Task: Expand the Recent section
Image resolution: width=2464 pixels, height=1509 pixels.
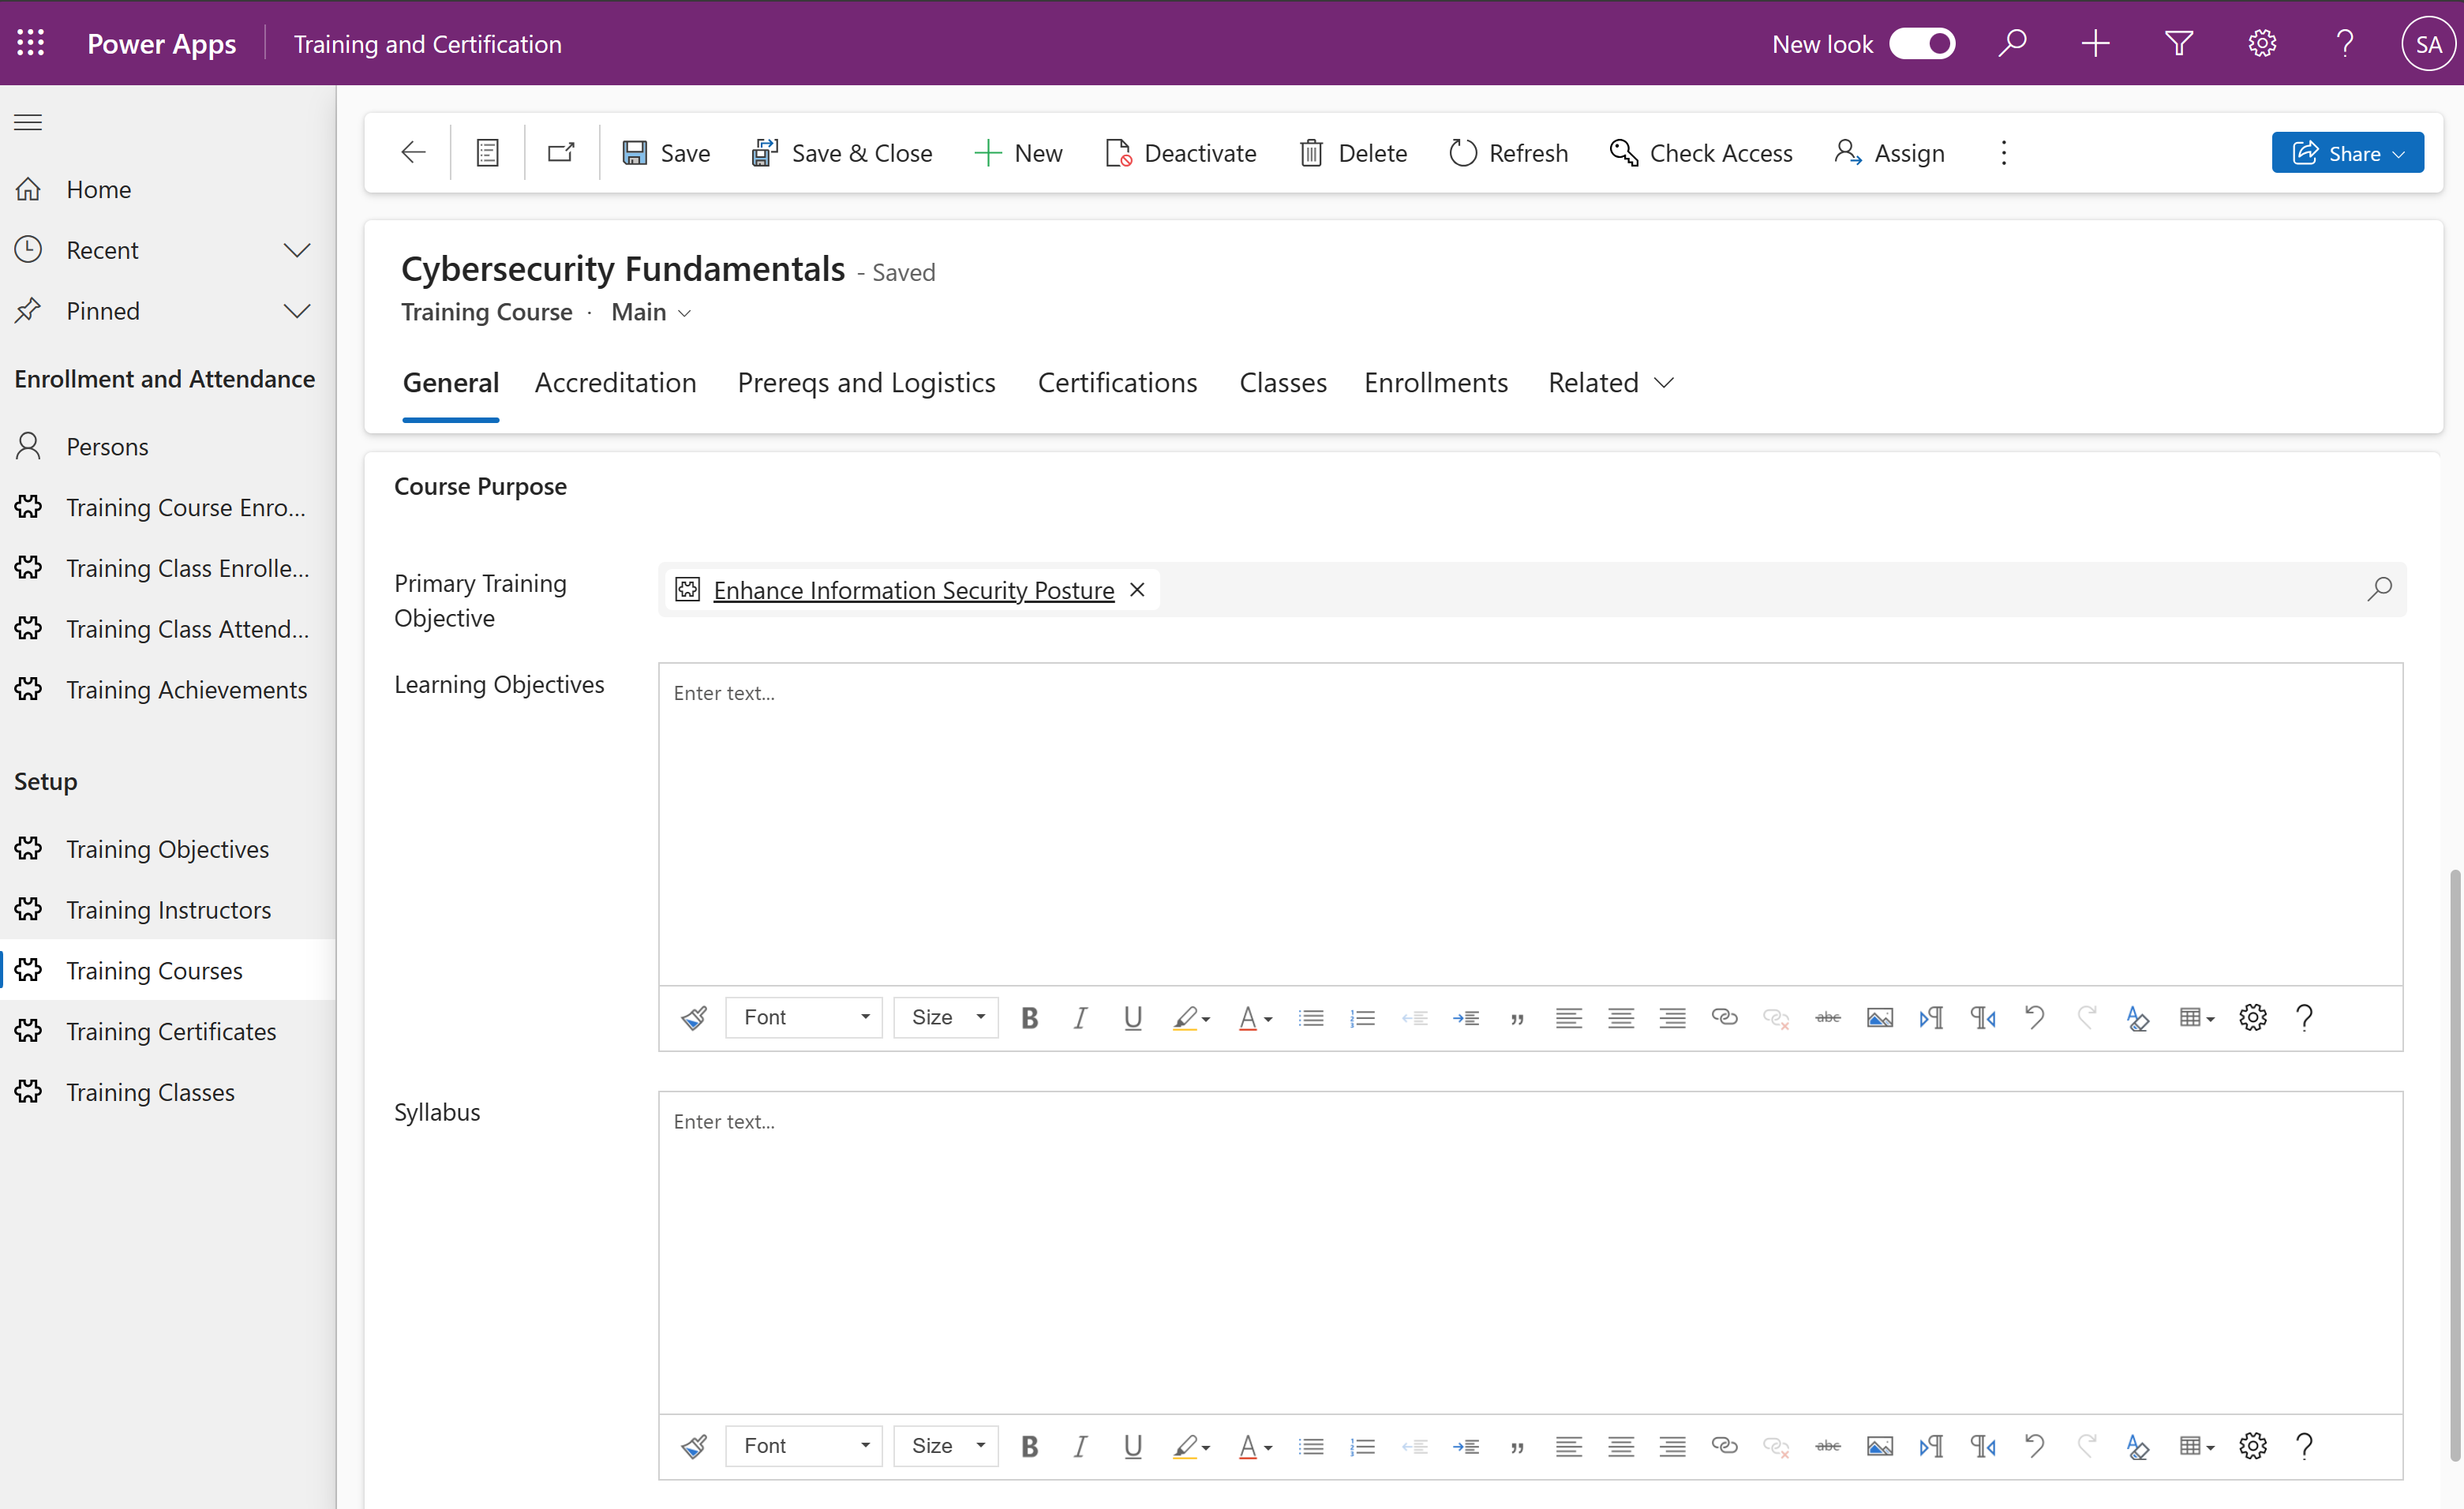Action: [168, 250]
